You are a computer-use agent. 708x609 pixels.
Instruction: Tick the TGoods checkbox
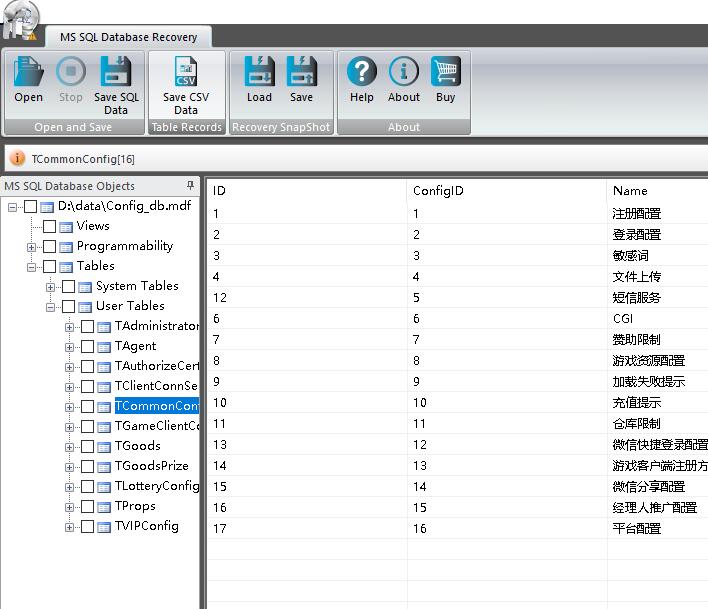click(87, 446)
